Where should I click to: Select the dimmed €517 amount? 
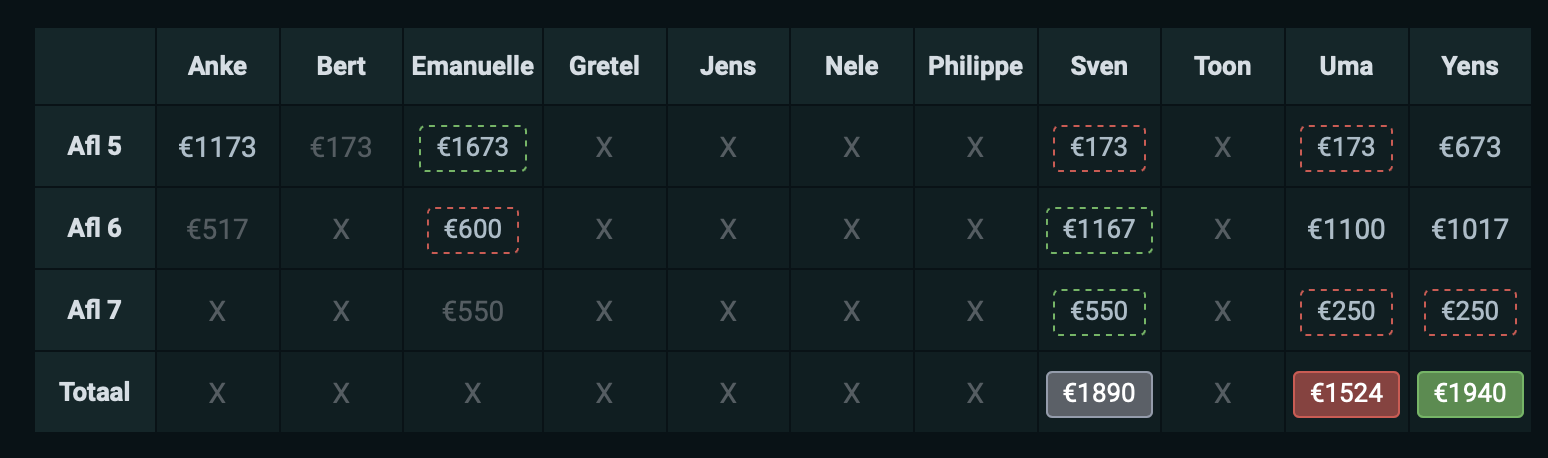pos(217,230)
